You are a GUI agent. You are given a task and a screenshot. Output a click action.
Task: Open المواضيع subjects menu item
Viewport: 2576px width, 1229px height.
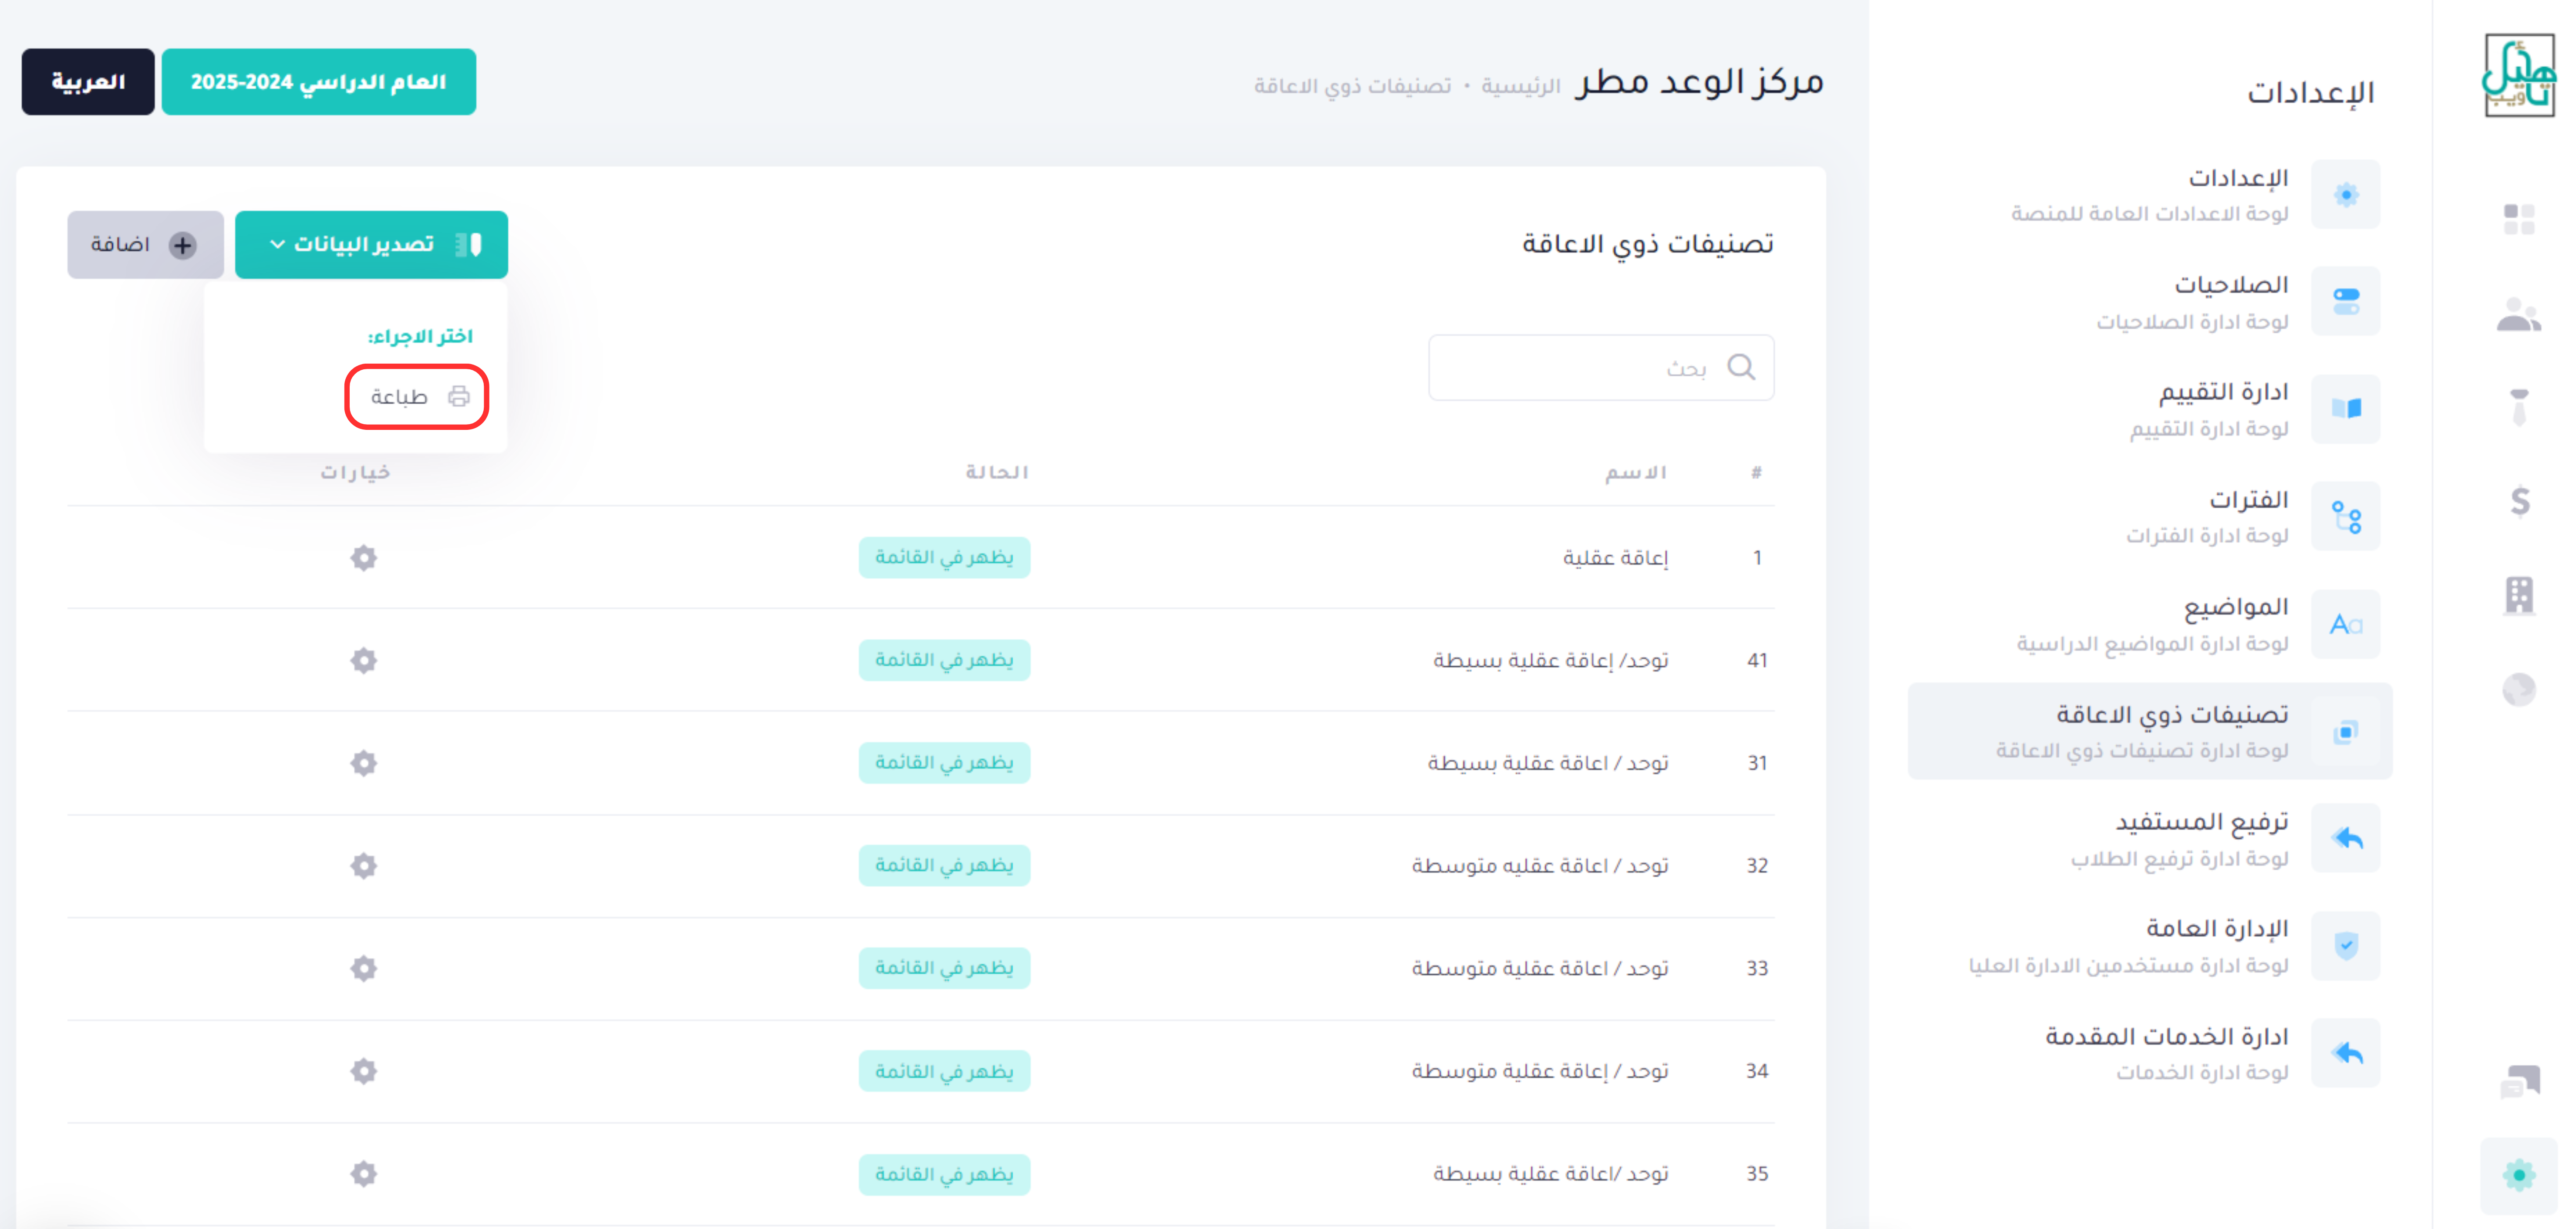[x=2150, y=624]
